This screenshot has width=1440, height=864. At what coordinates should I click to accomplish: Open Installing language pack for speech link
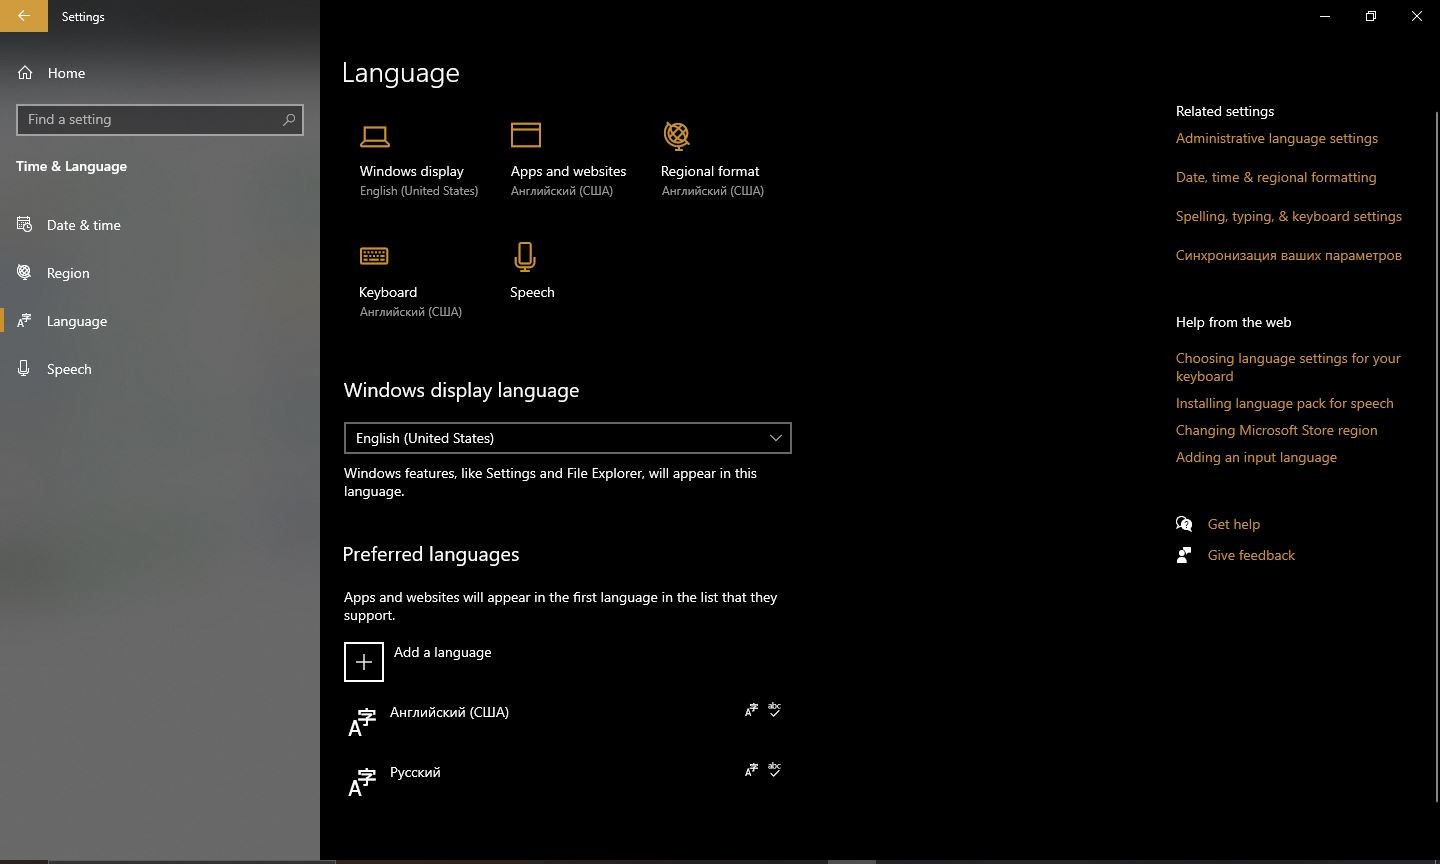pos(1285,403)
